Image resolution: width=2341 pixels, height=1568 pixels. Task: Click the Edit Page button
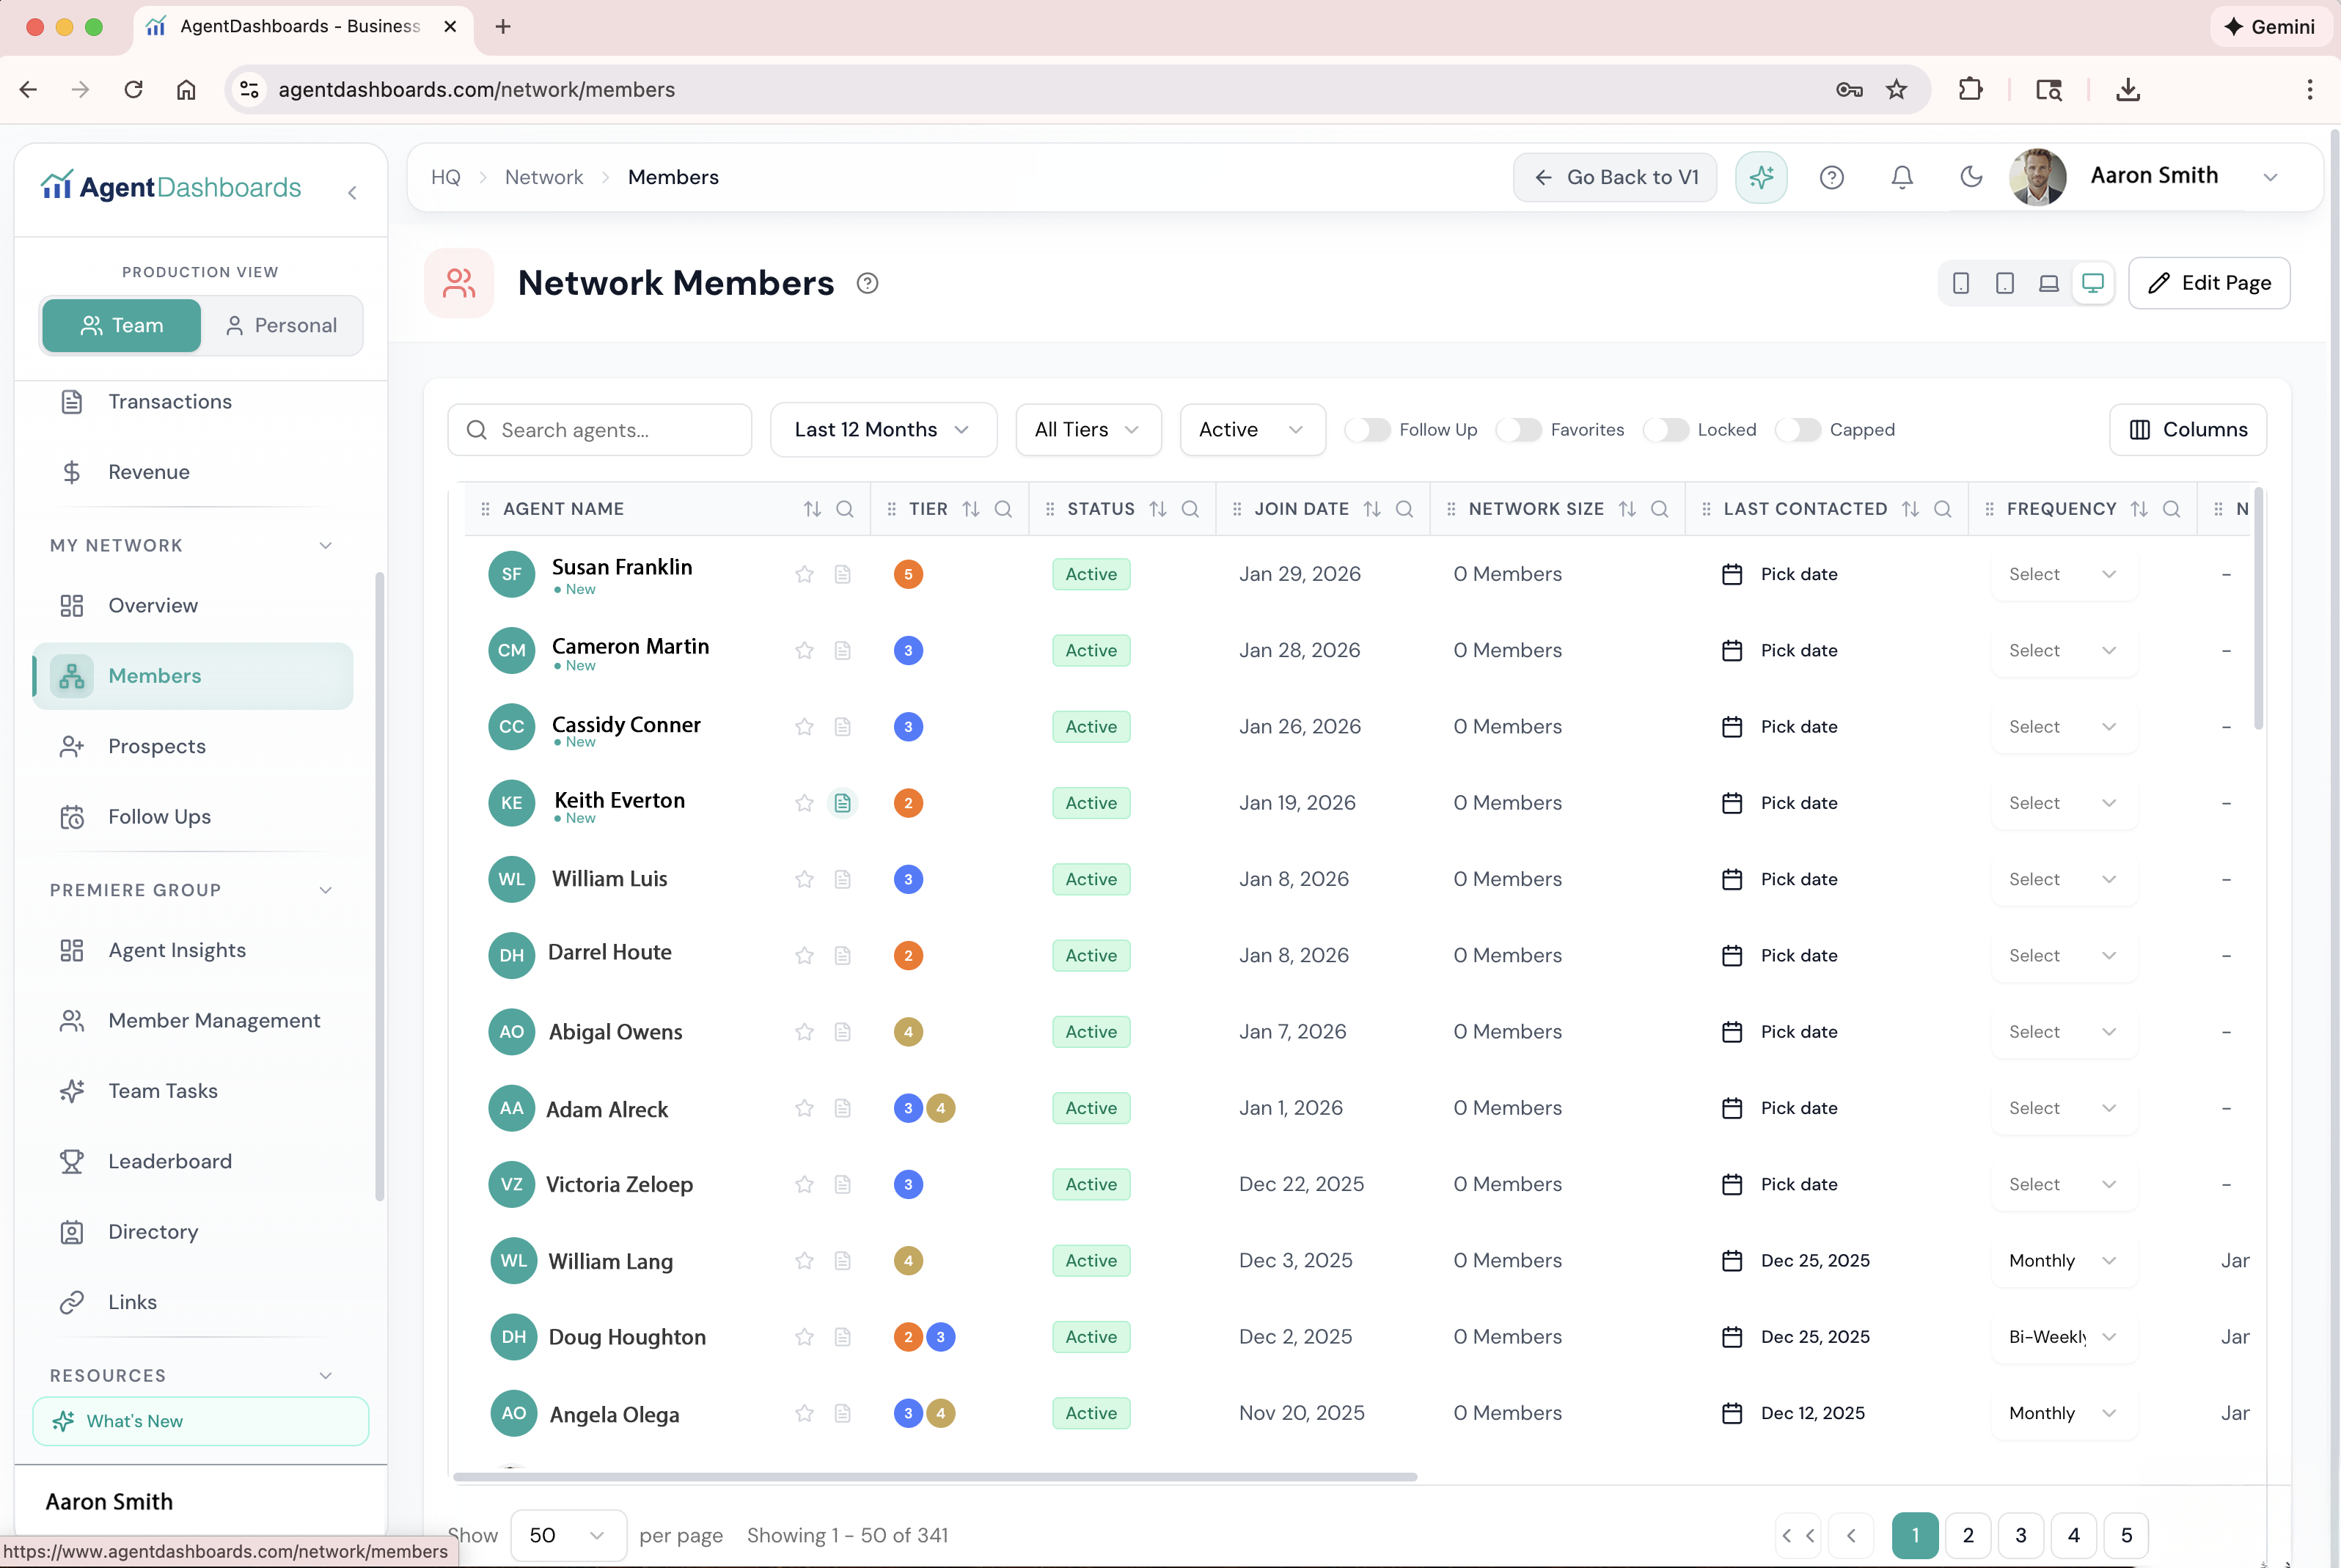[2210, 283]
